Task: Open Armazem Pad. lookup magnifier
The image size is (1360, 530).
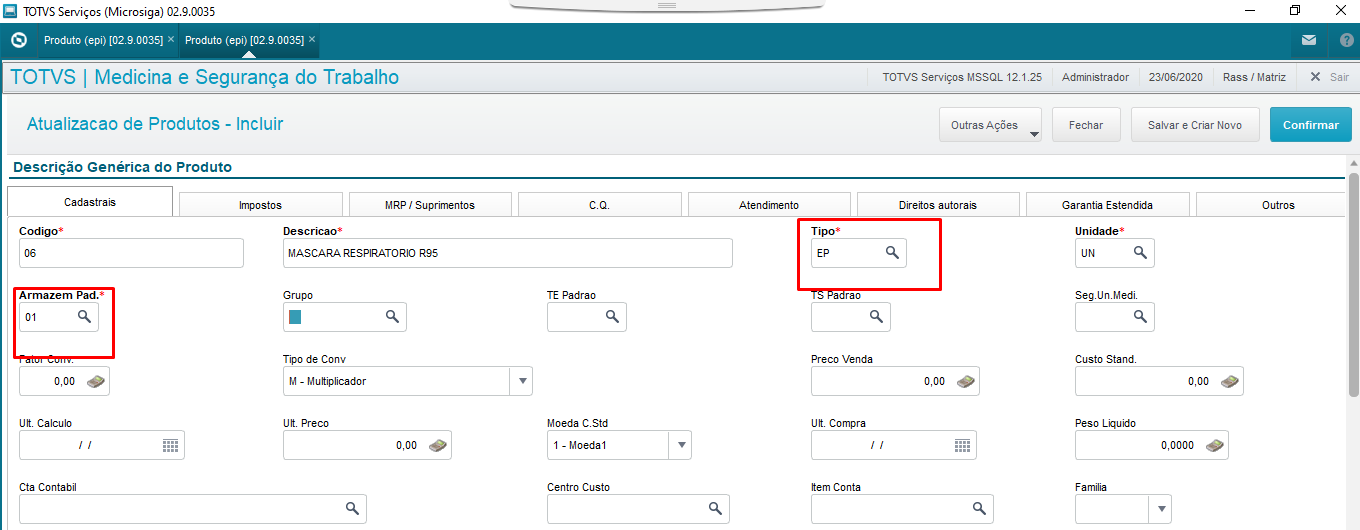Action: click(84, 317)
